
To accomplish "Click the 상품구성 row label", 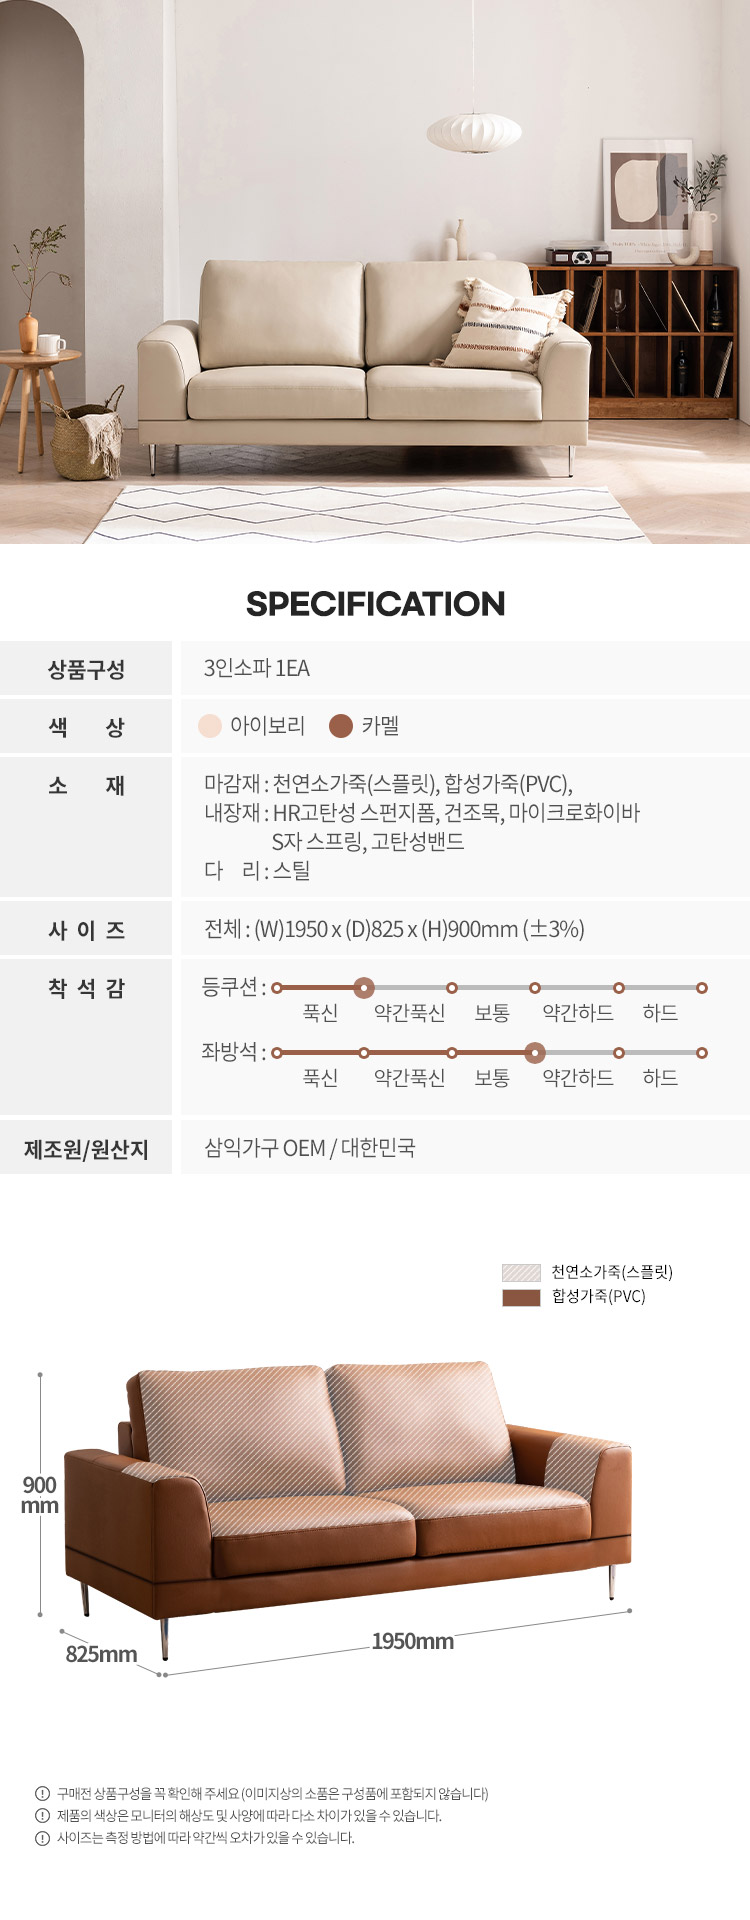I will [86, 669].
